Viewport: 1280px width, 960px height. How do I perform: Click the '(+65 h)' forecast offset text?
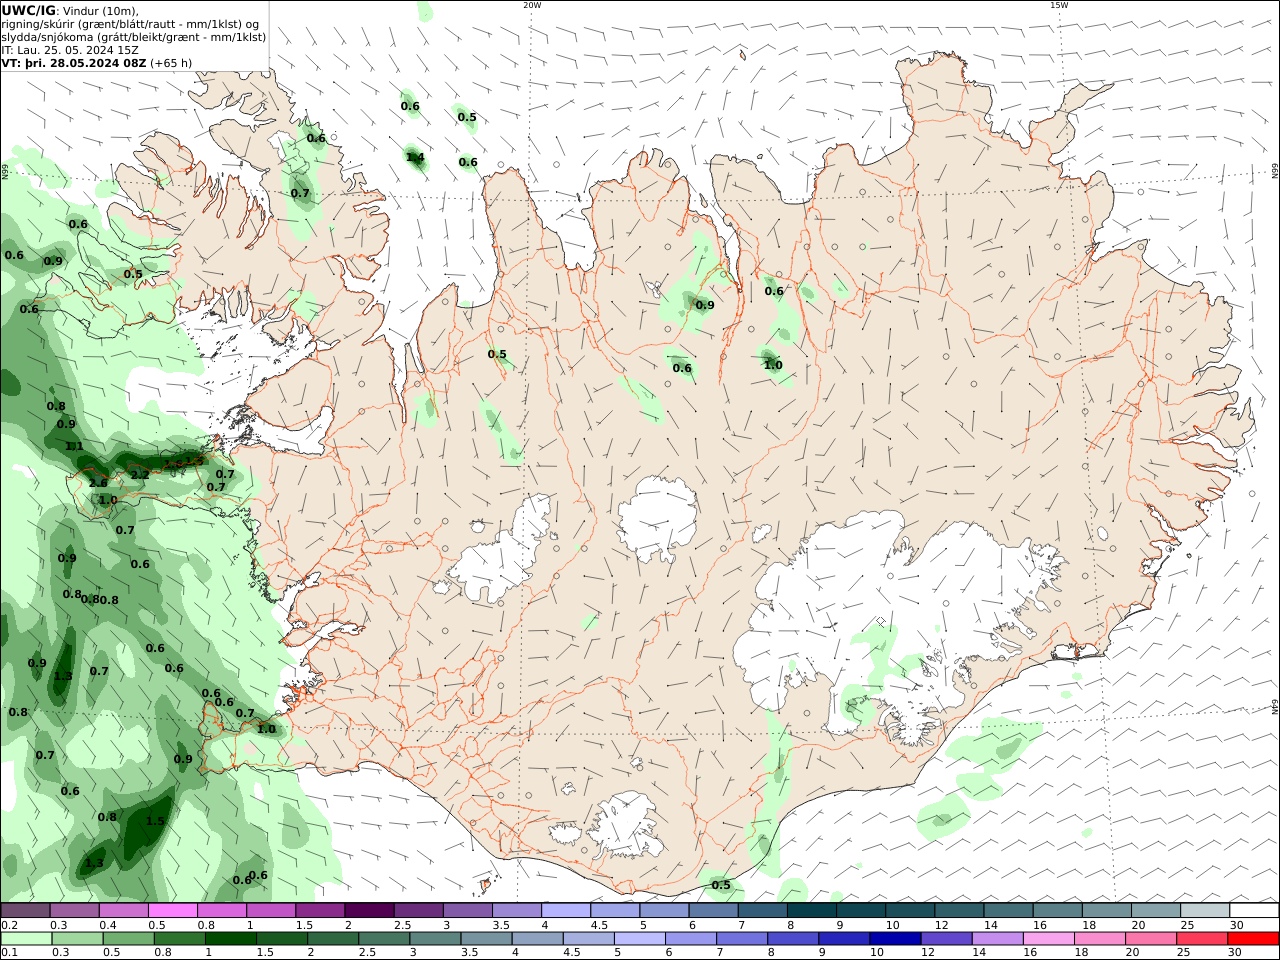[x=171, y=62]
